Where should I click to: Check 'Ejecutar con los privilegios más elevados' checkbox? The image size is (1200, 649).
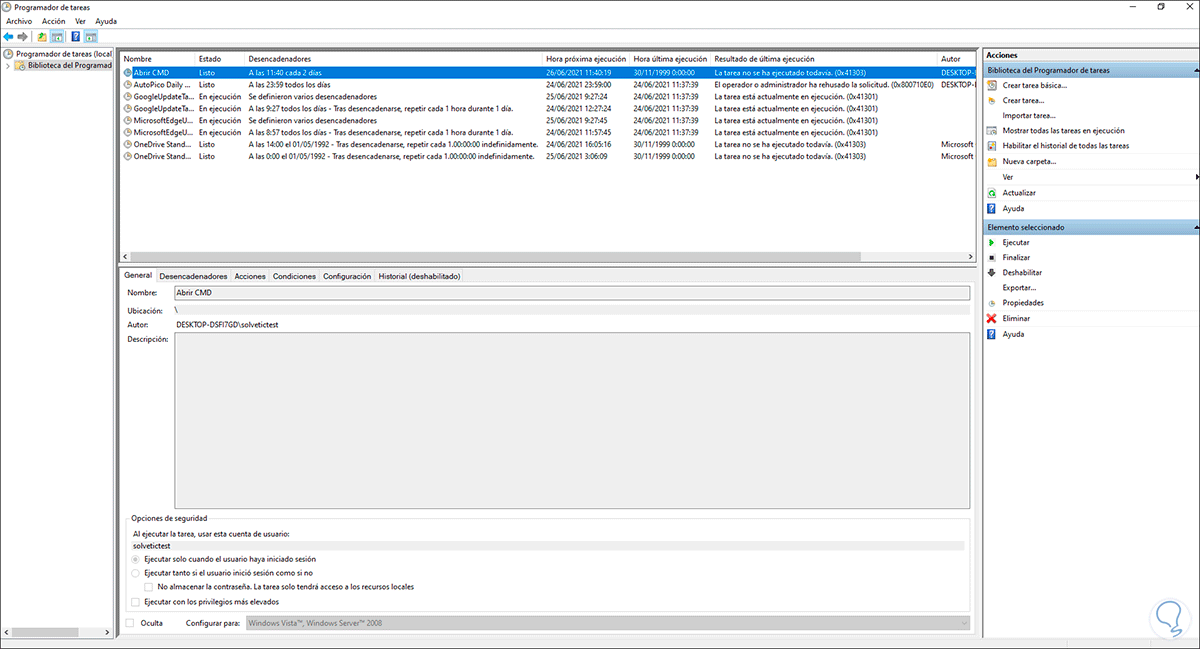tap(136, 602)
